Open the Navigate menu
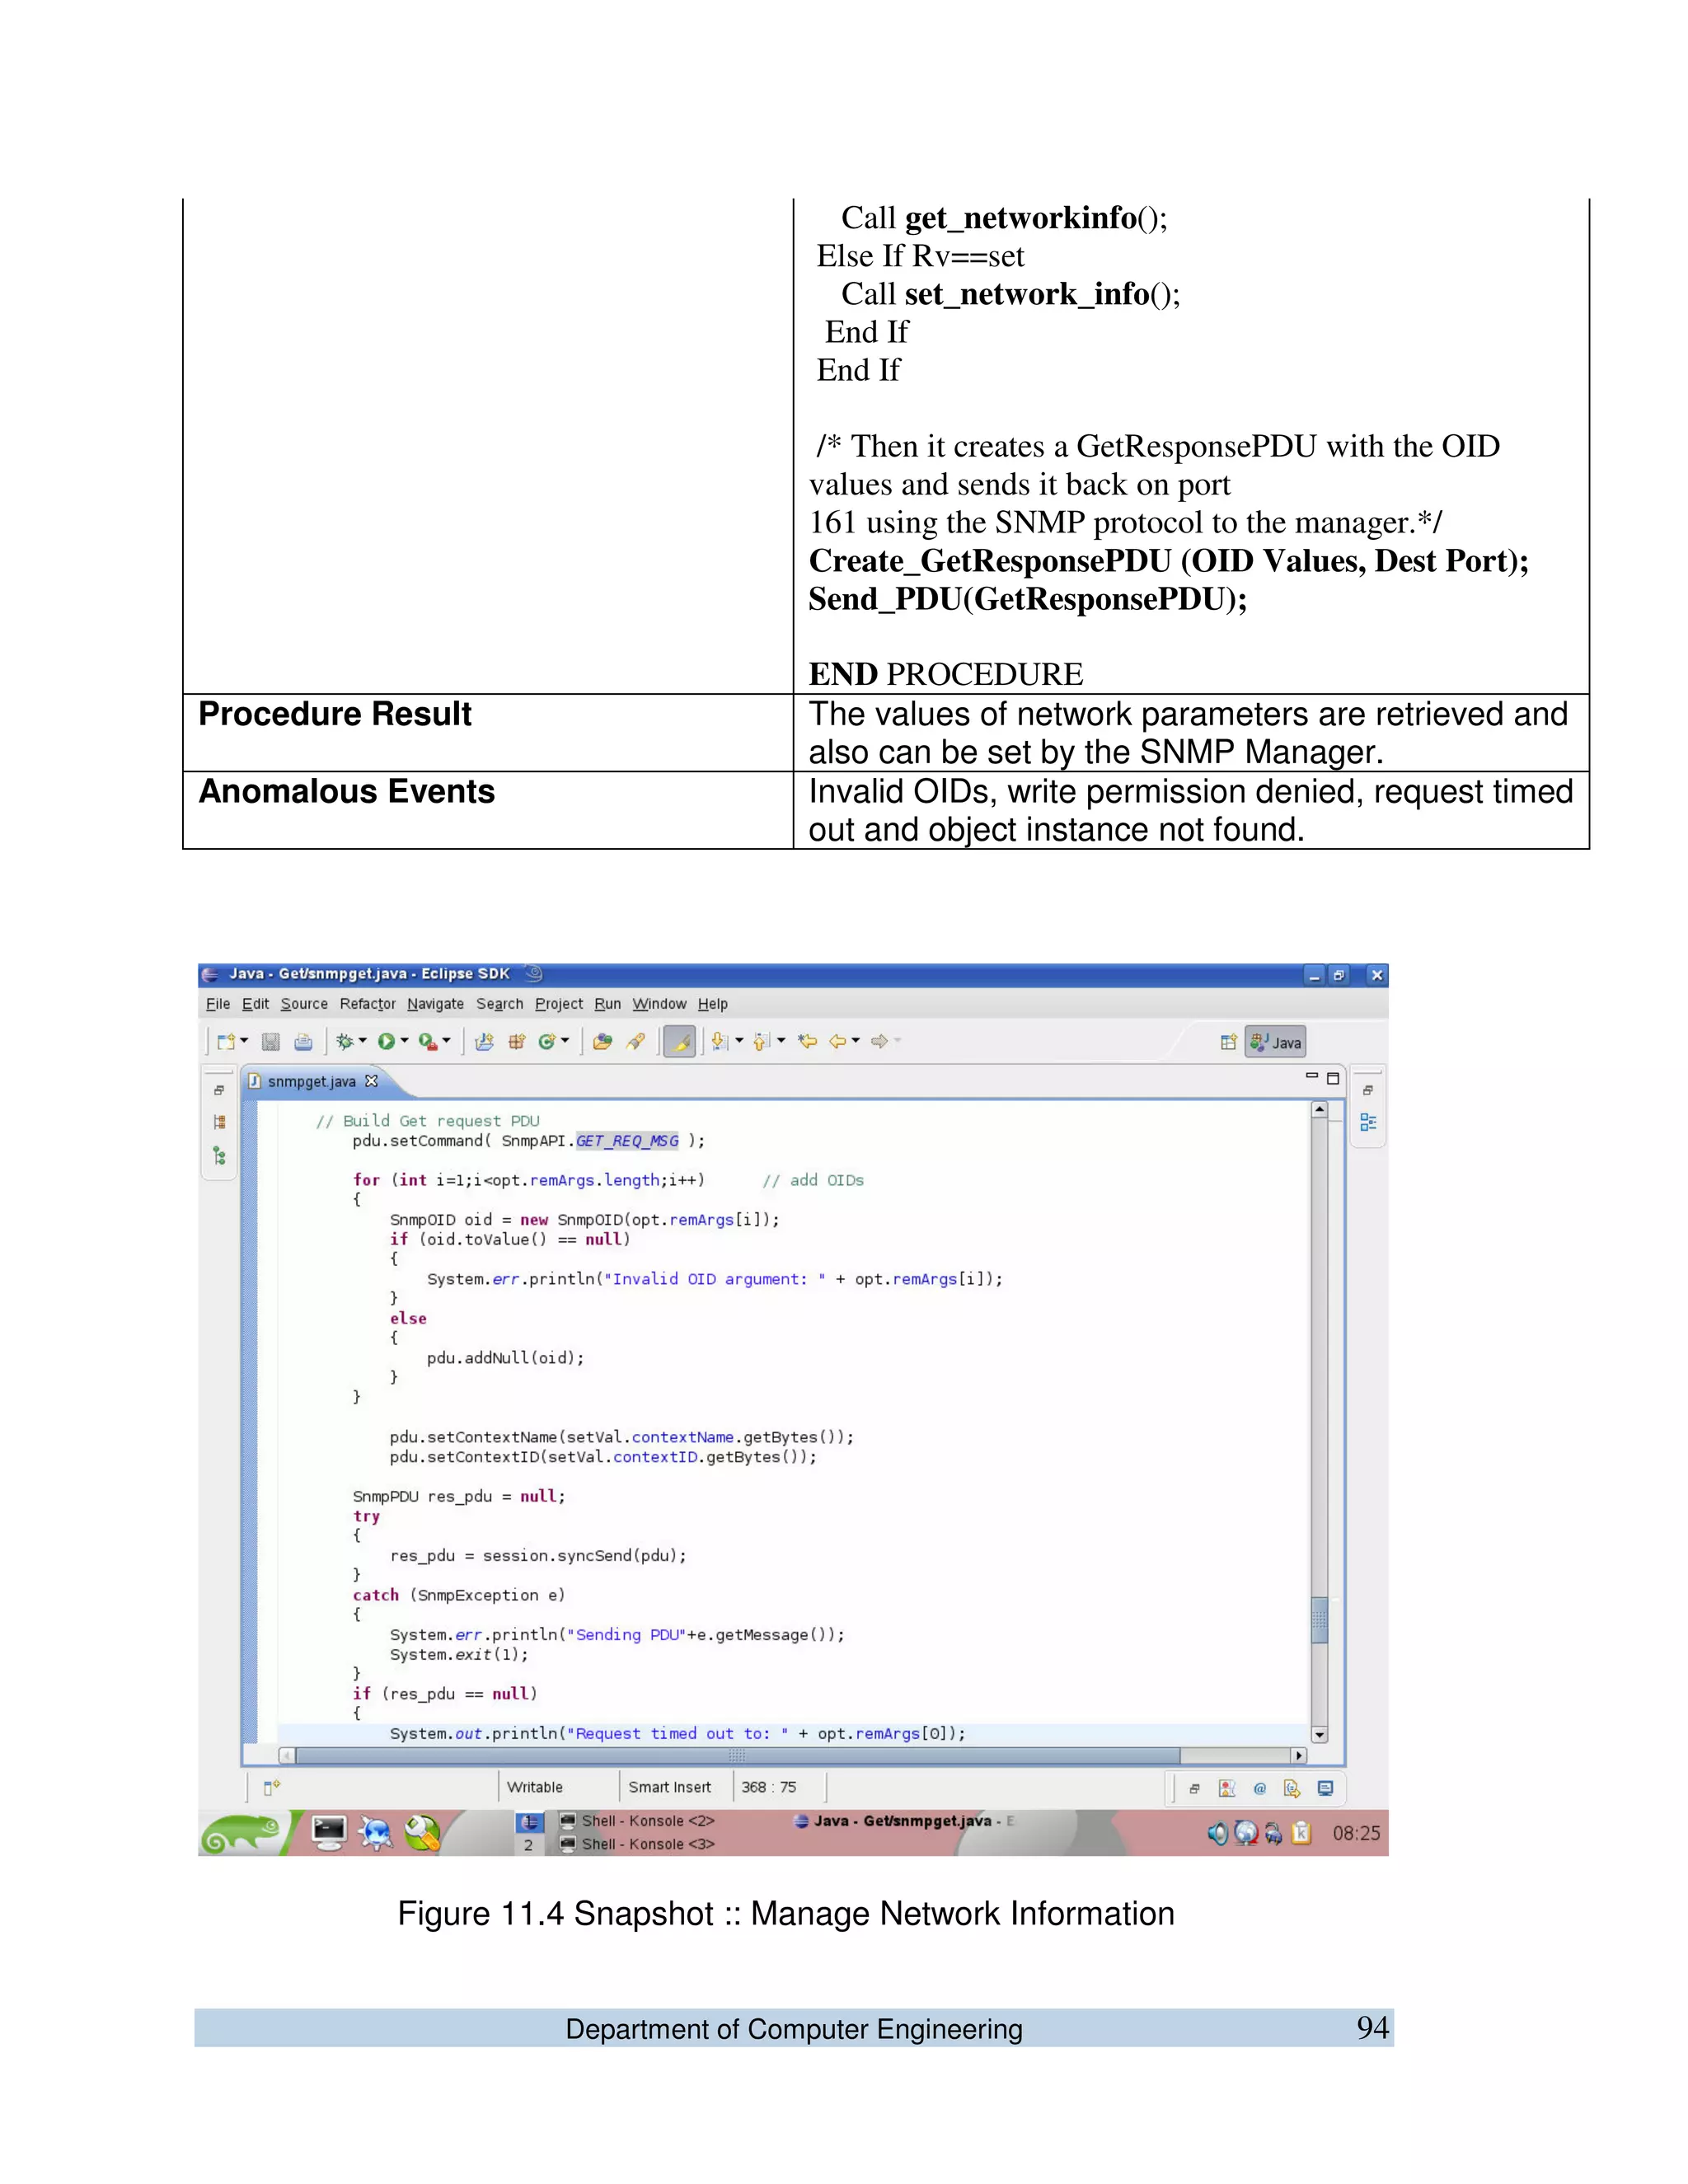This screenshot has width=1688, height=2184. [436, 1004]
